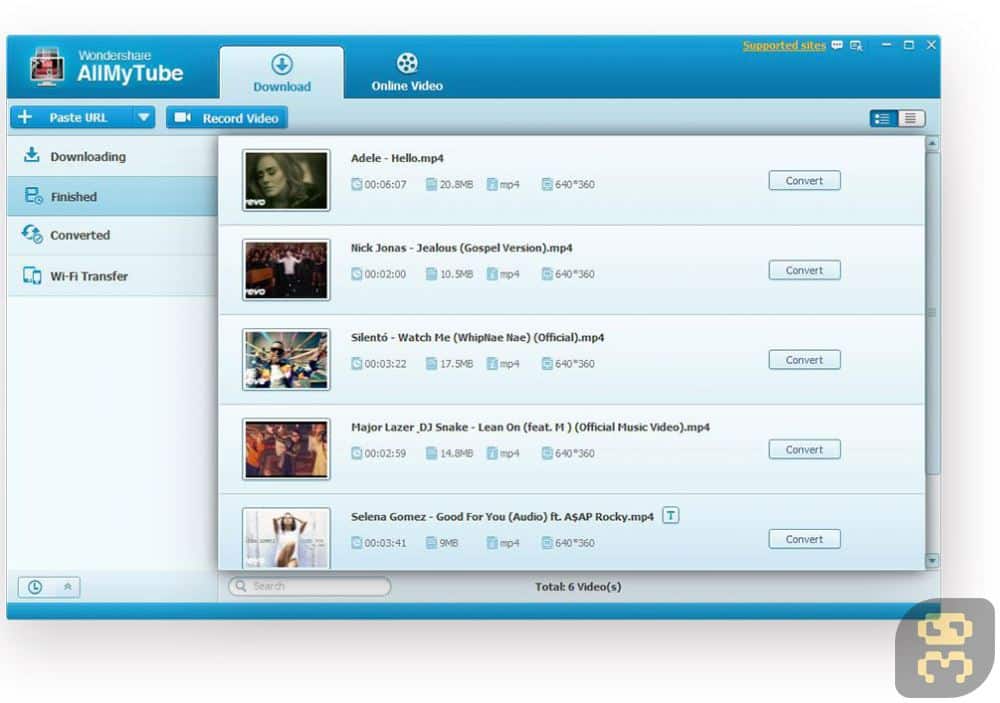Image resolution: width=1000 pixels, height=703 pixels.
Task: Click the Major Lazer - Lean On file name
Action: (530, 427)
